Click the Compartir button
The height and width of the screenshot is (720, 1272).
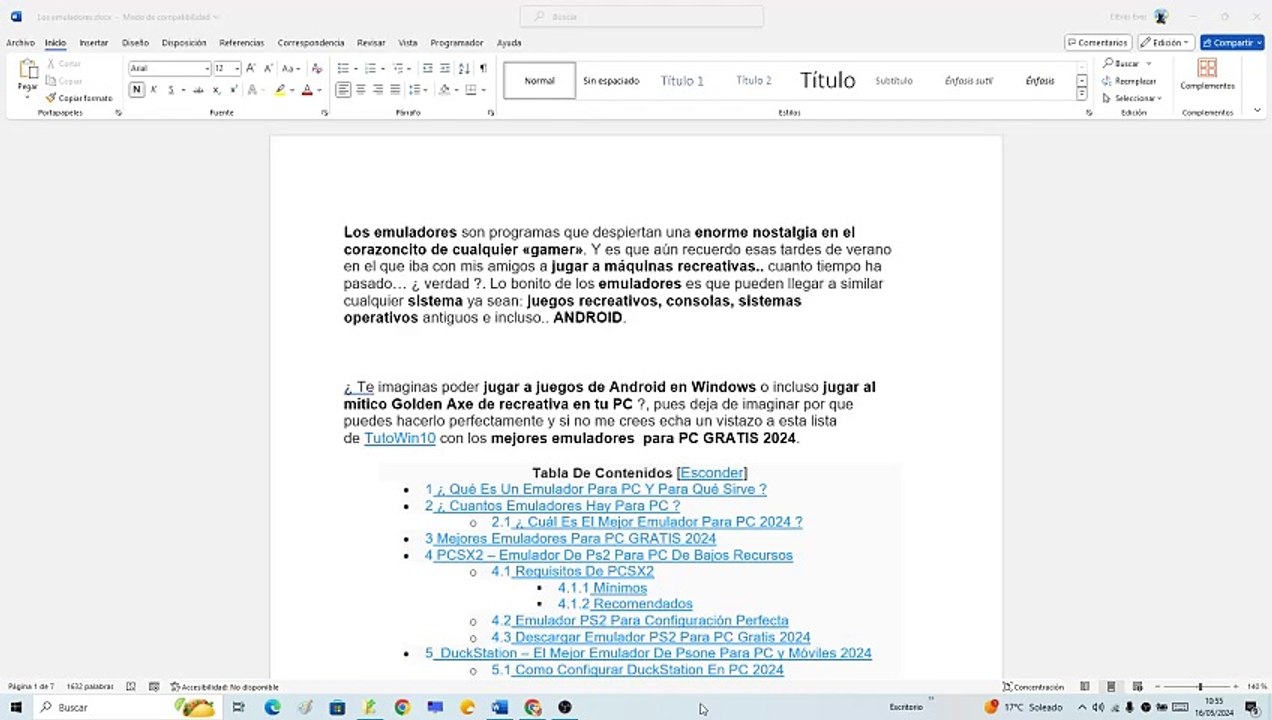(1232, 43)
